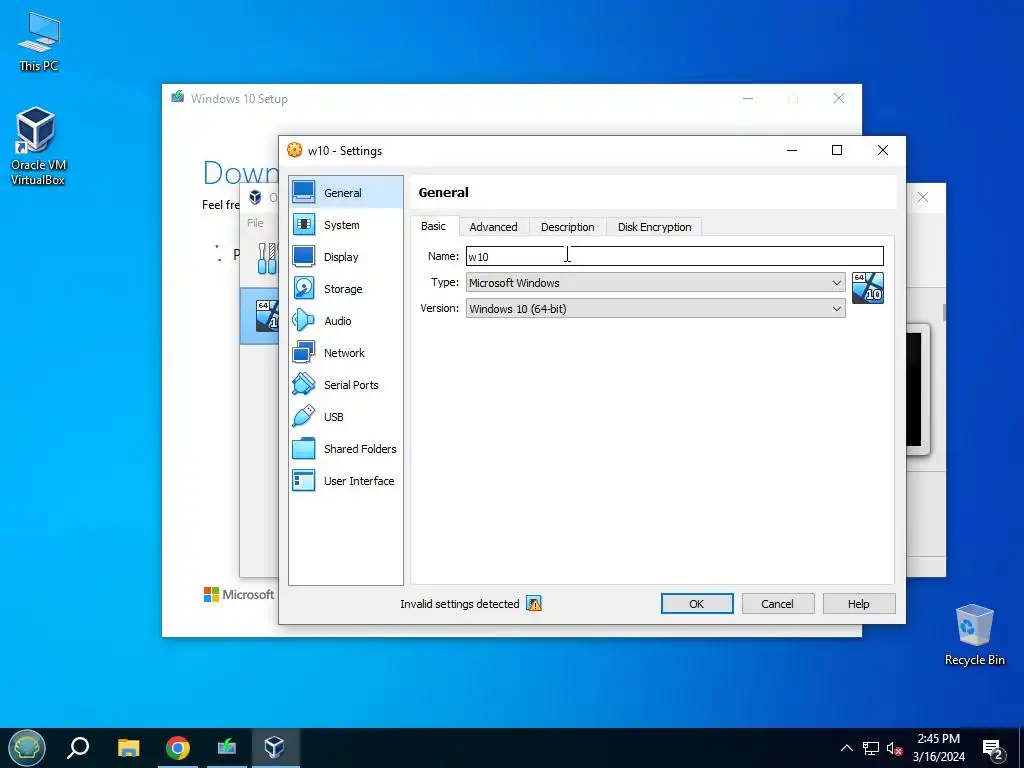Open User Interface settings icon
Image resolution: width=1024 pixels, height=768 pixels.
pos(304,481)
